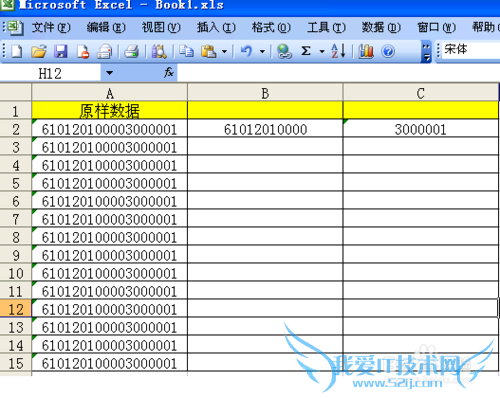Click the Excel document icon in menu bar

click(15, 27)
